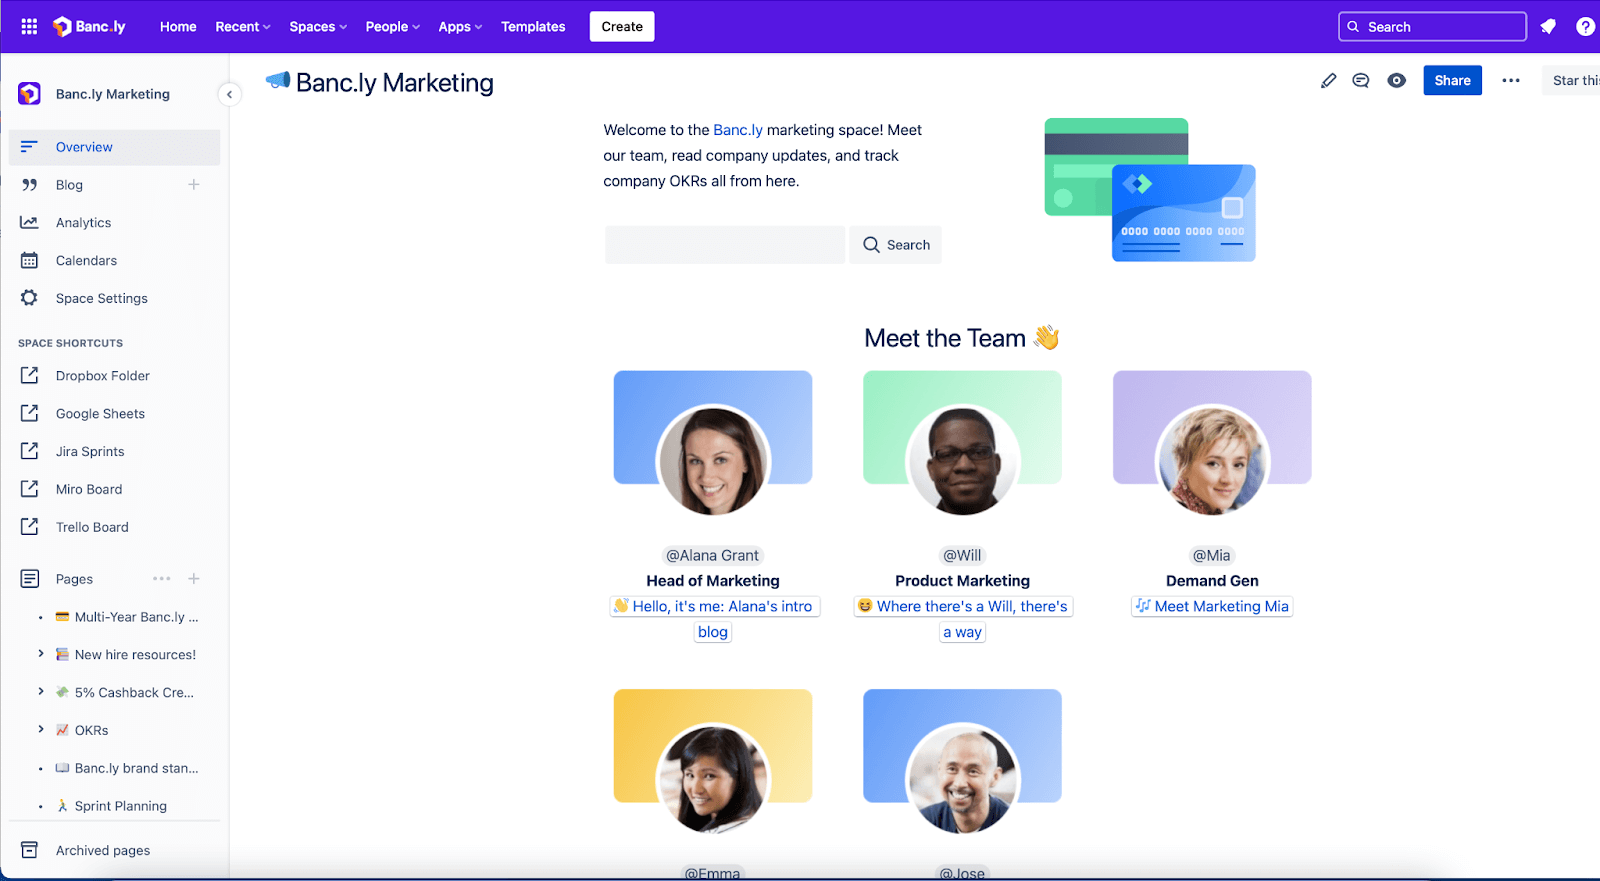Open pages options ellipsis in sidebar
This screenshot has height=881, width=1600.
pyautogui.click(x=162, y=579)
